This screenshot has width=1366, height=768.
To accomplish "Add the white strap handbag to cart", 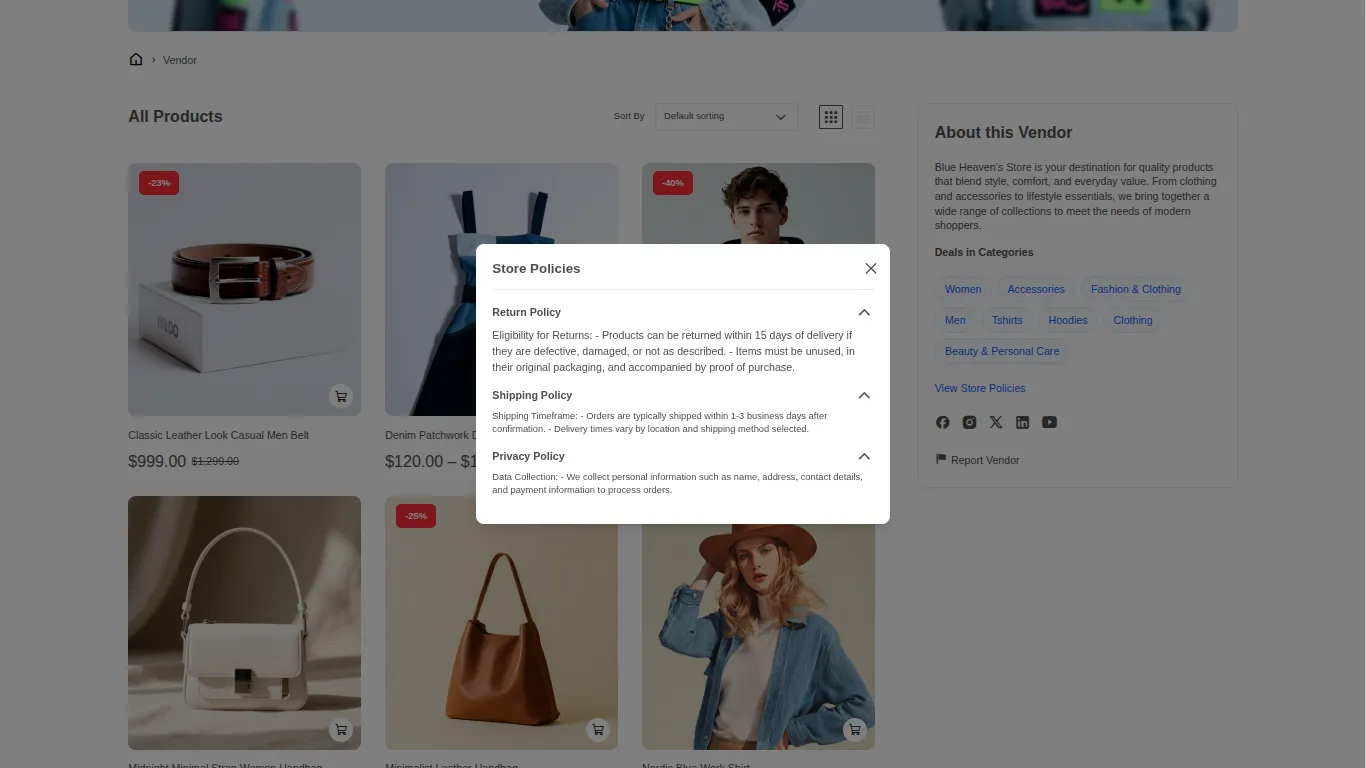I will [x=341, y=730].
